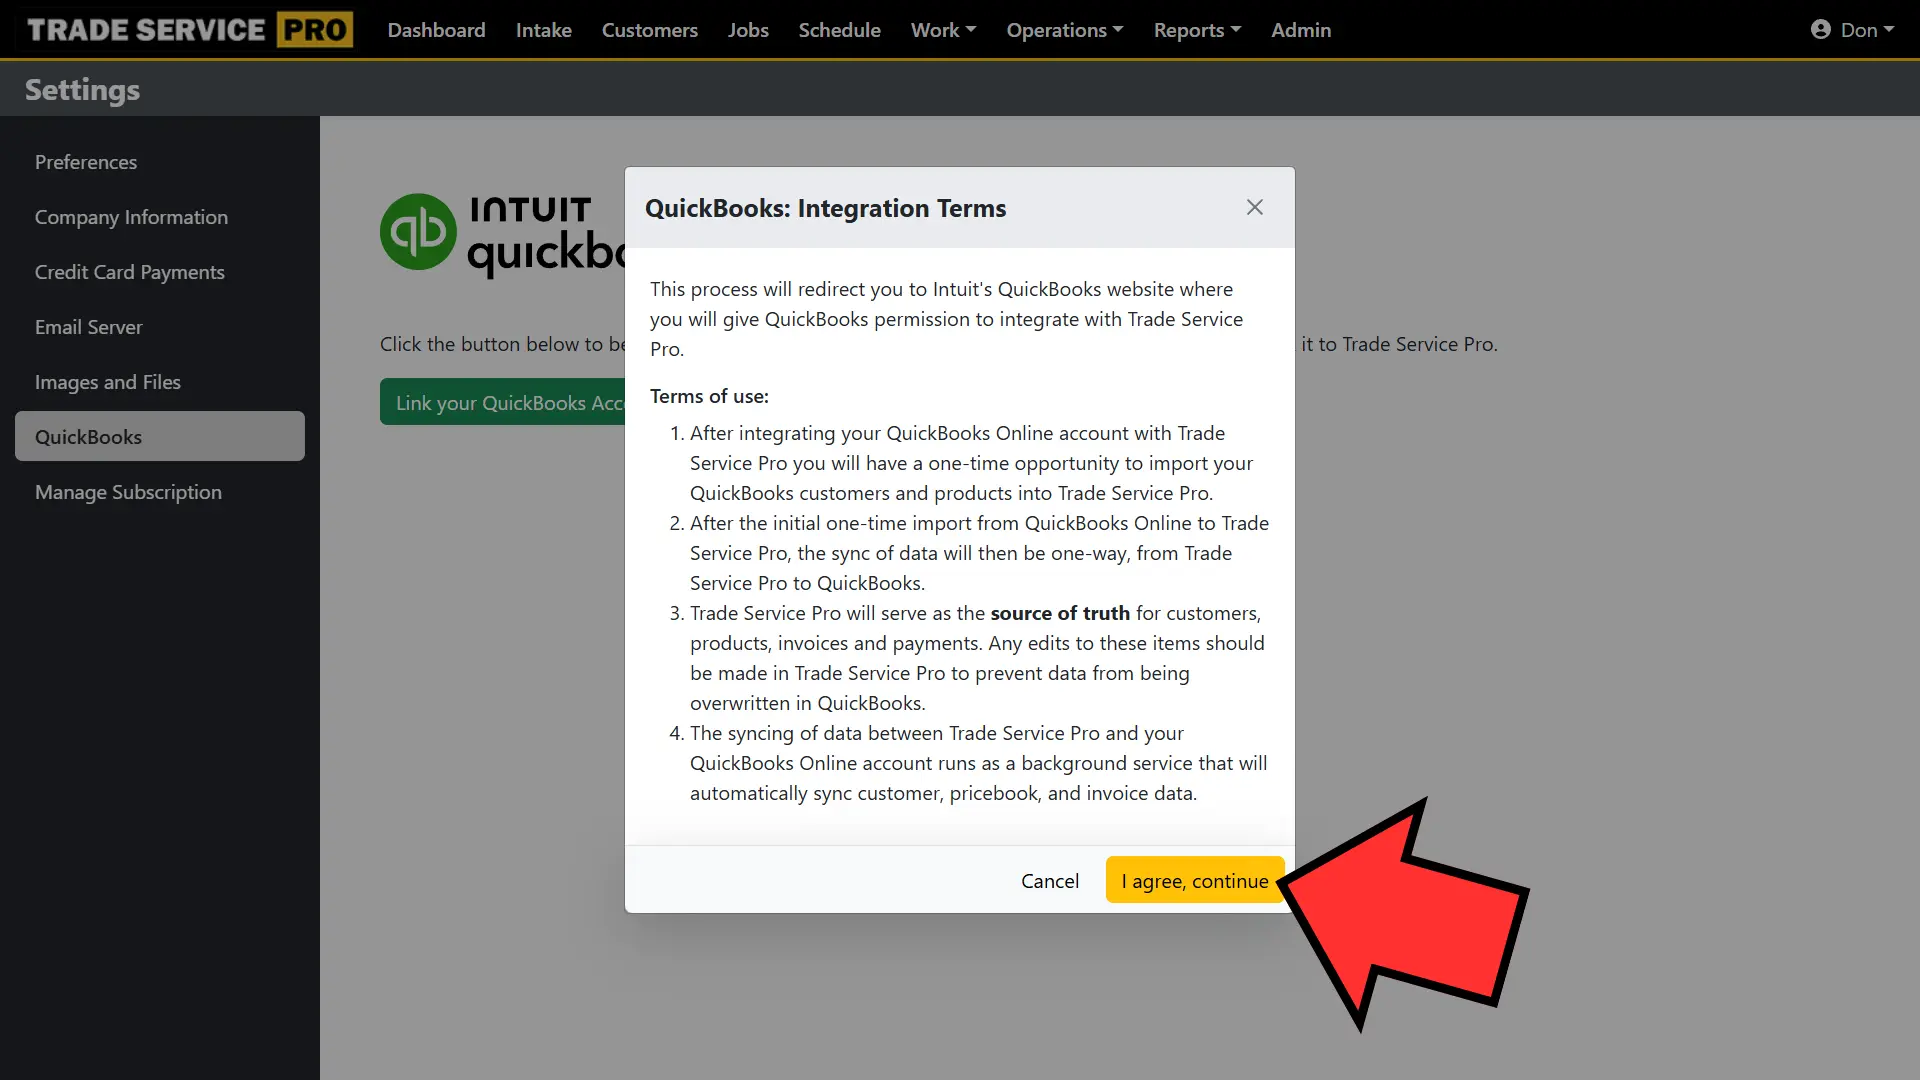Cancel the QuickBooks integration terms

(x=1050, y=880)
